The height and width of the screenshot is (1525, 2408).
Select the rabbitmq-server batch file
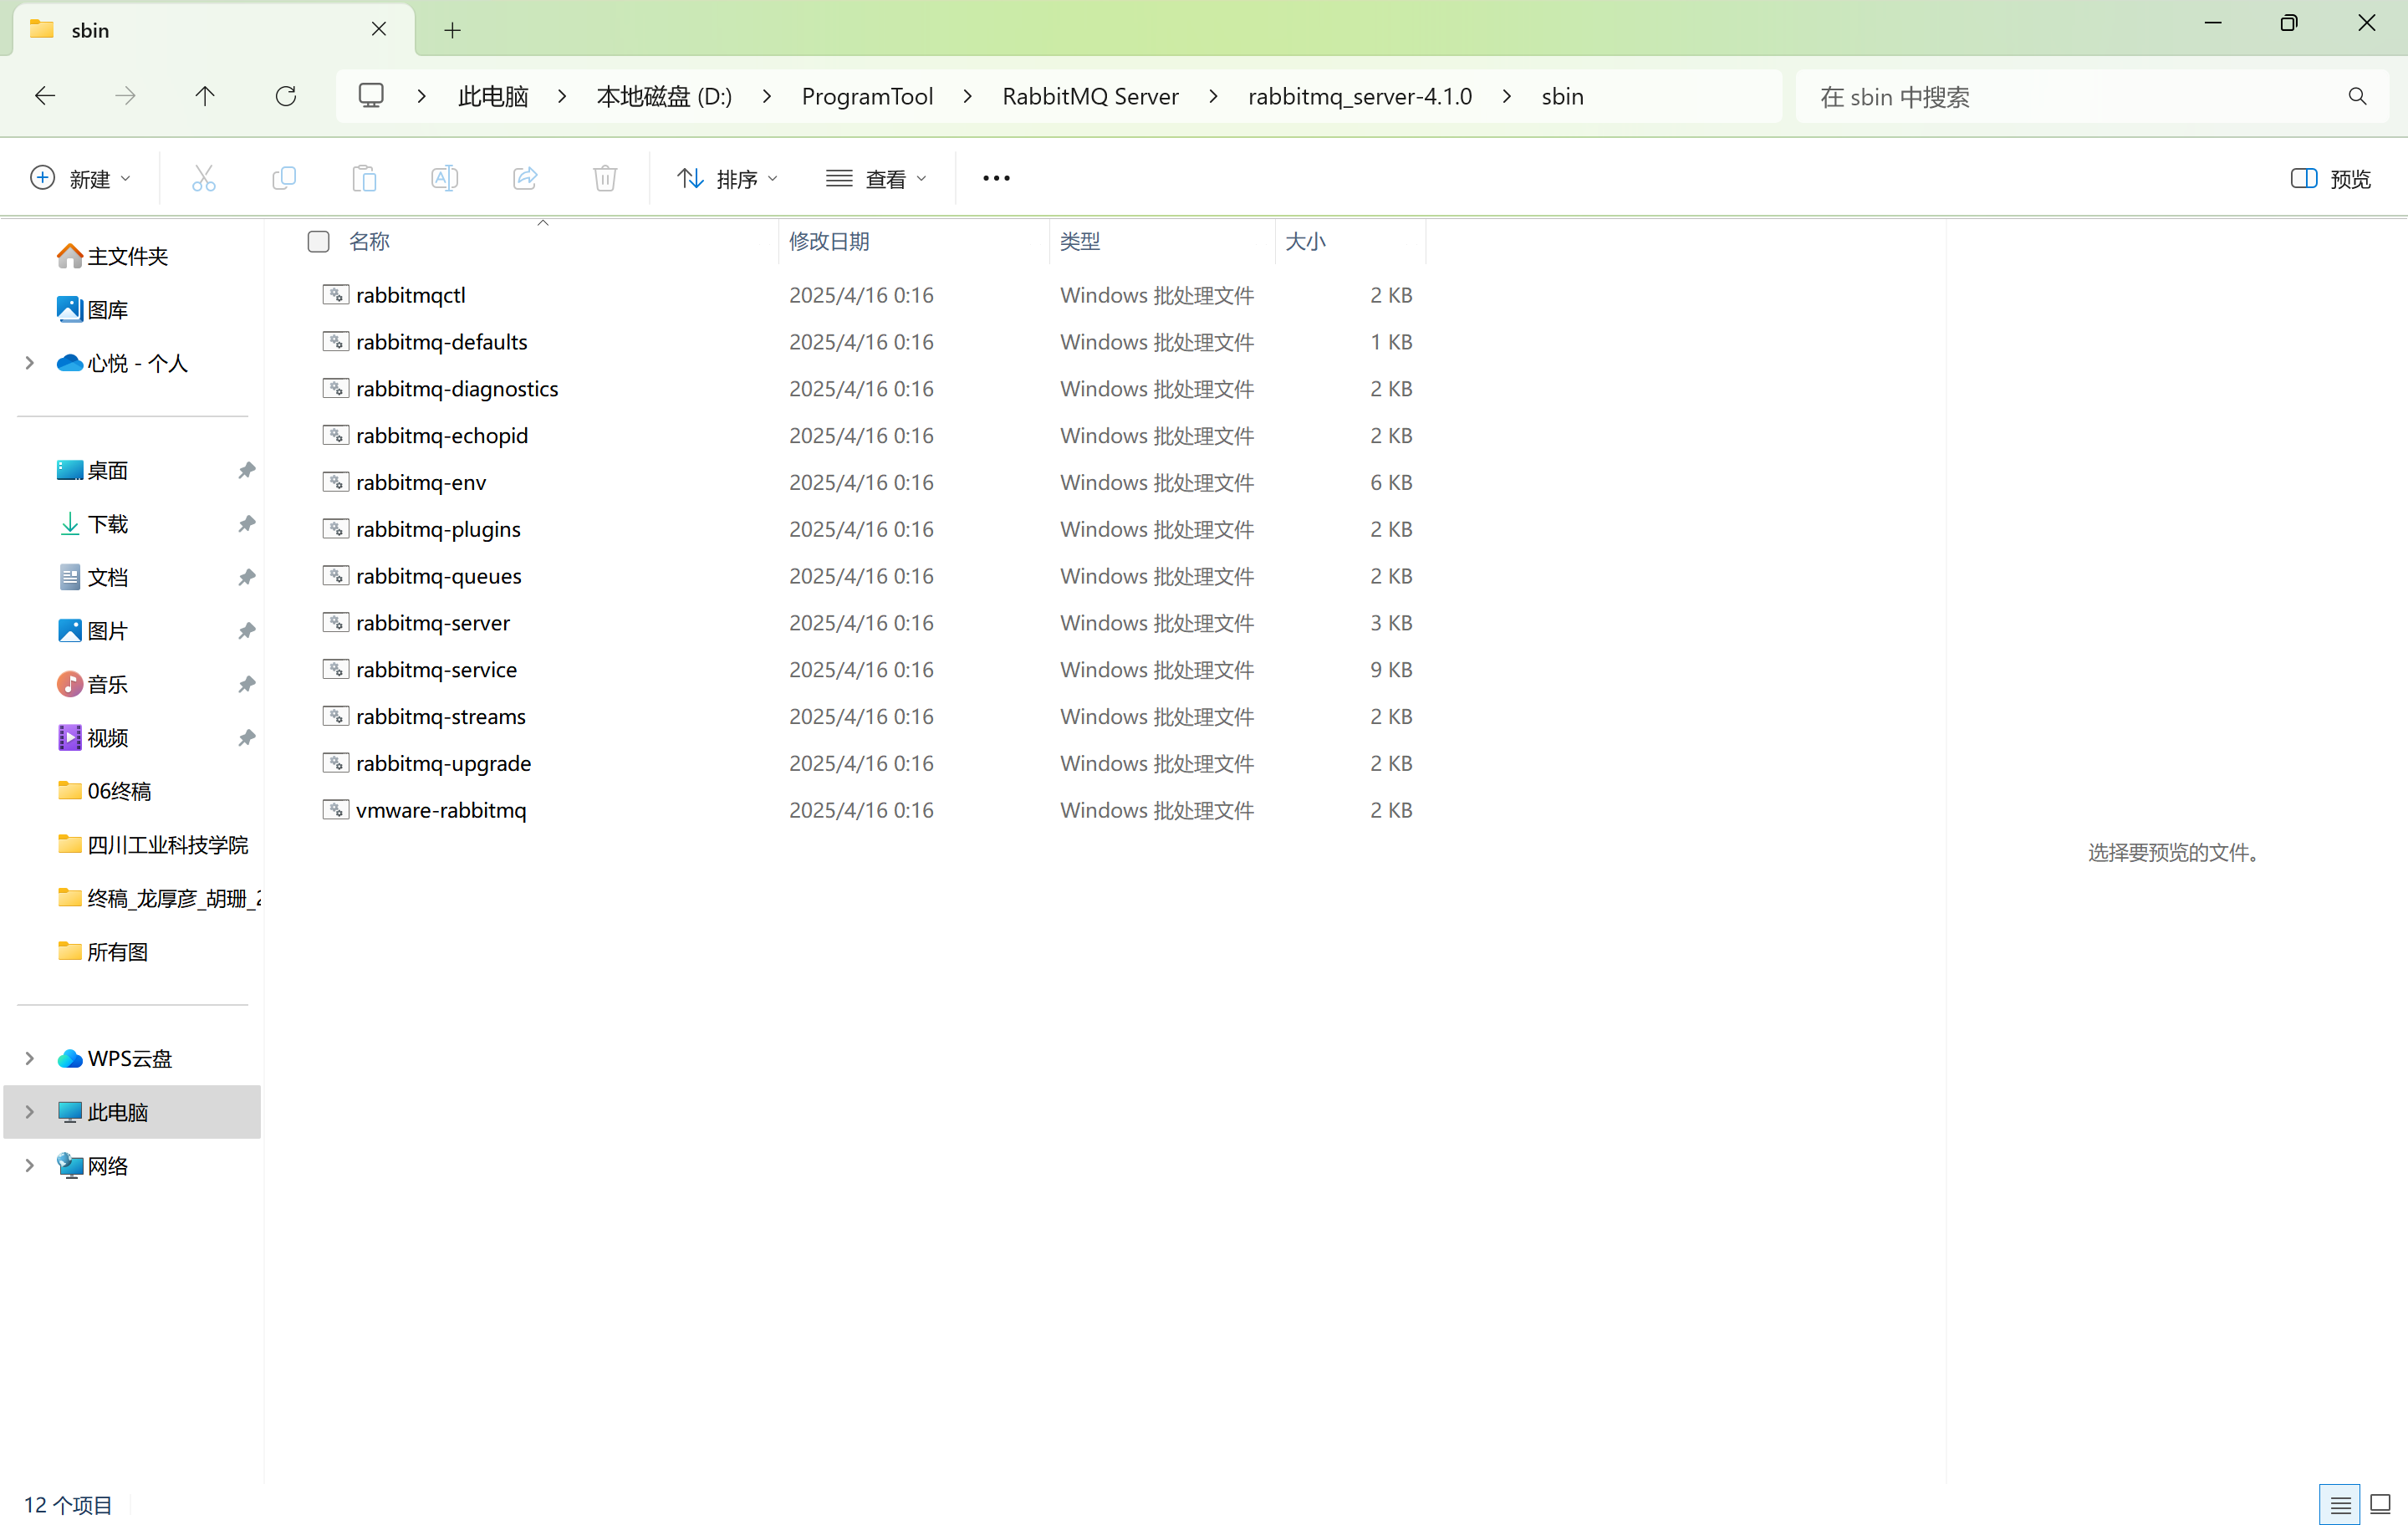(432, 622)
